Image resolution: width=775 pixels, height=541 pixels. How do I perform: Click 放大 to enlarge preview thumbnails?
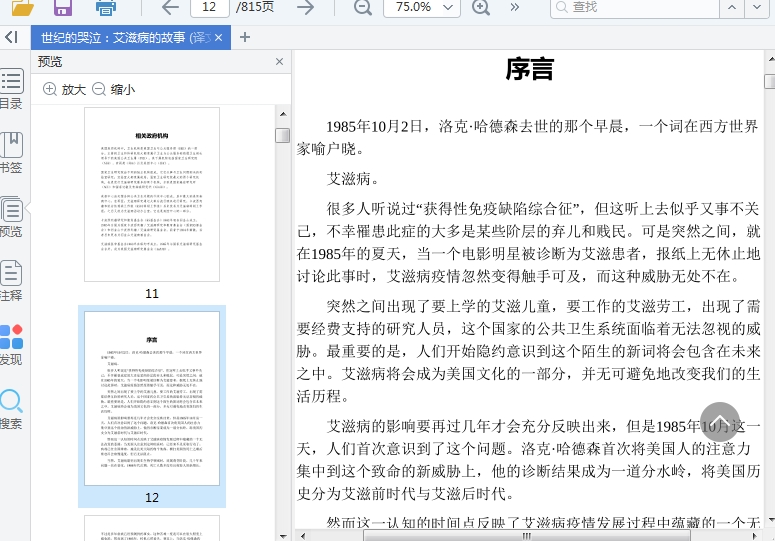coord(64,89)
